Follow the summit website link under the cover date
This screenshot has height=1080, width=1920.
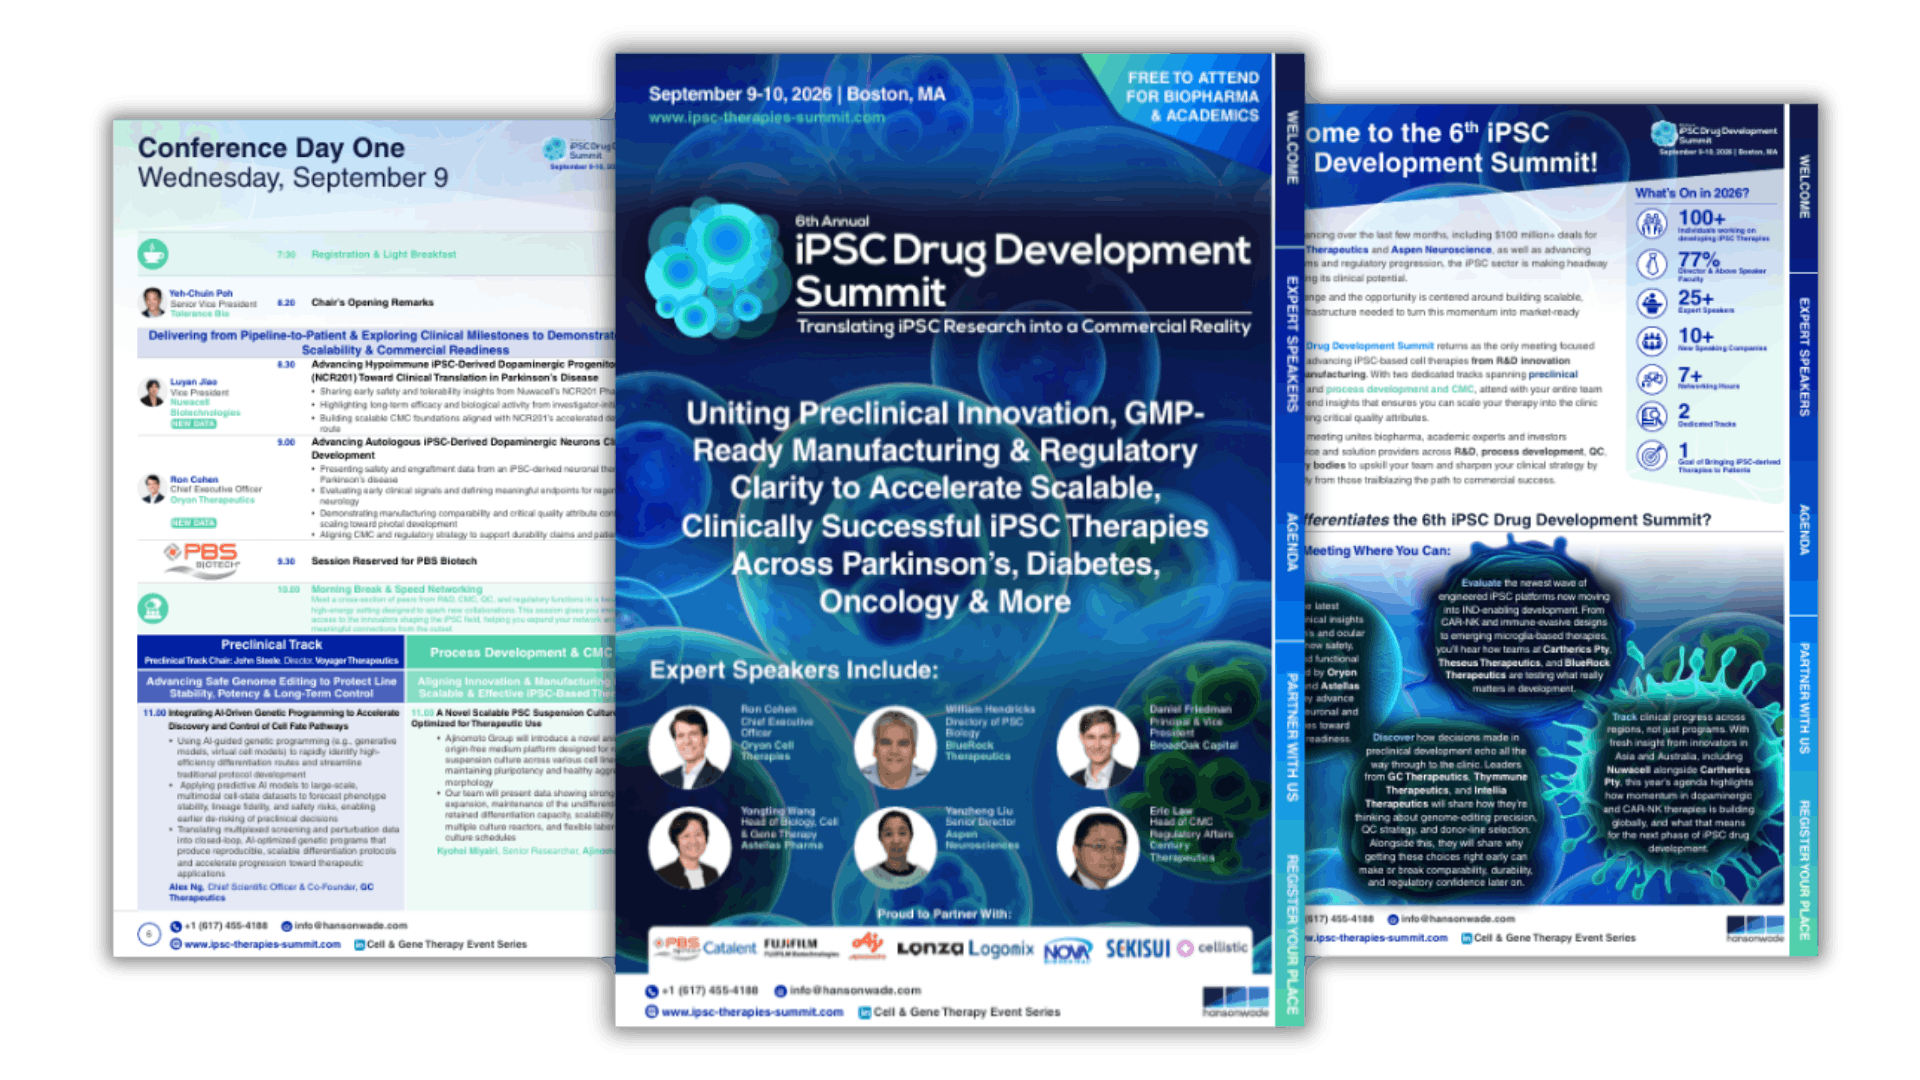pos(766,117)
